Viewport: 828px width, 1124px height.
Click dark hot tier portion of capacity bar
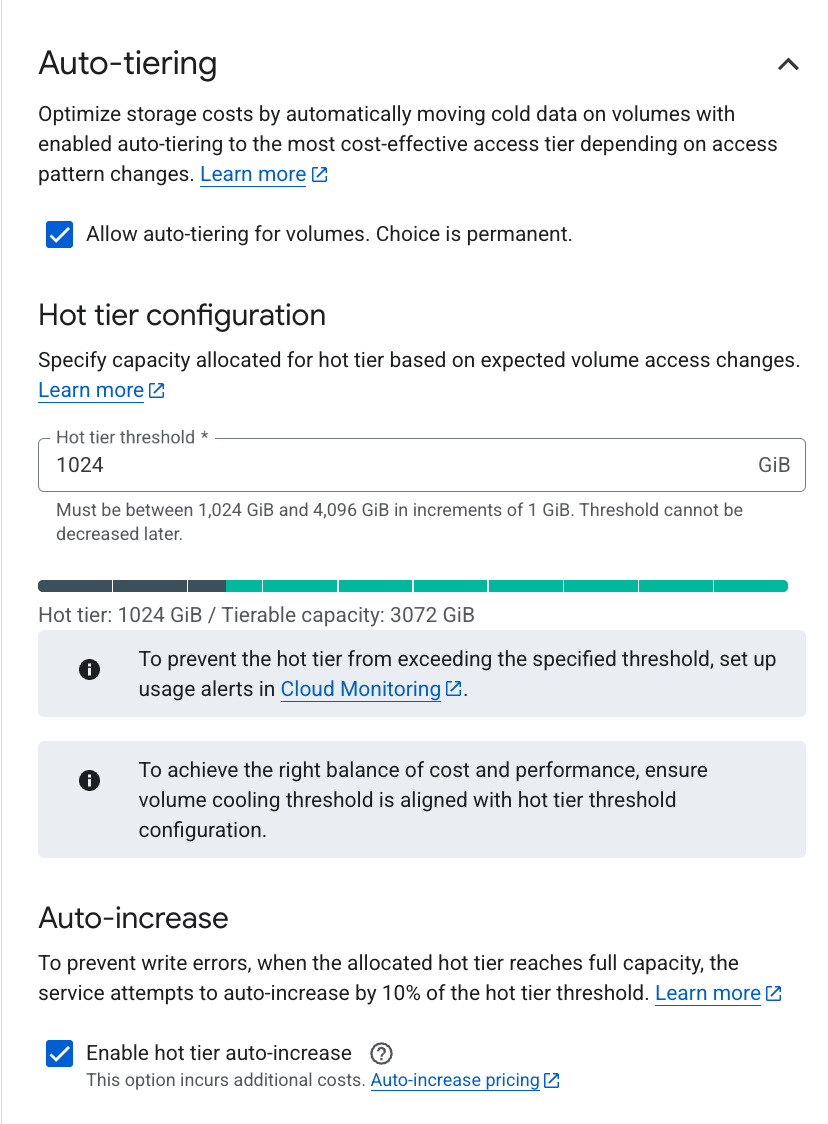tap(132, 586)
